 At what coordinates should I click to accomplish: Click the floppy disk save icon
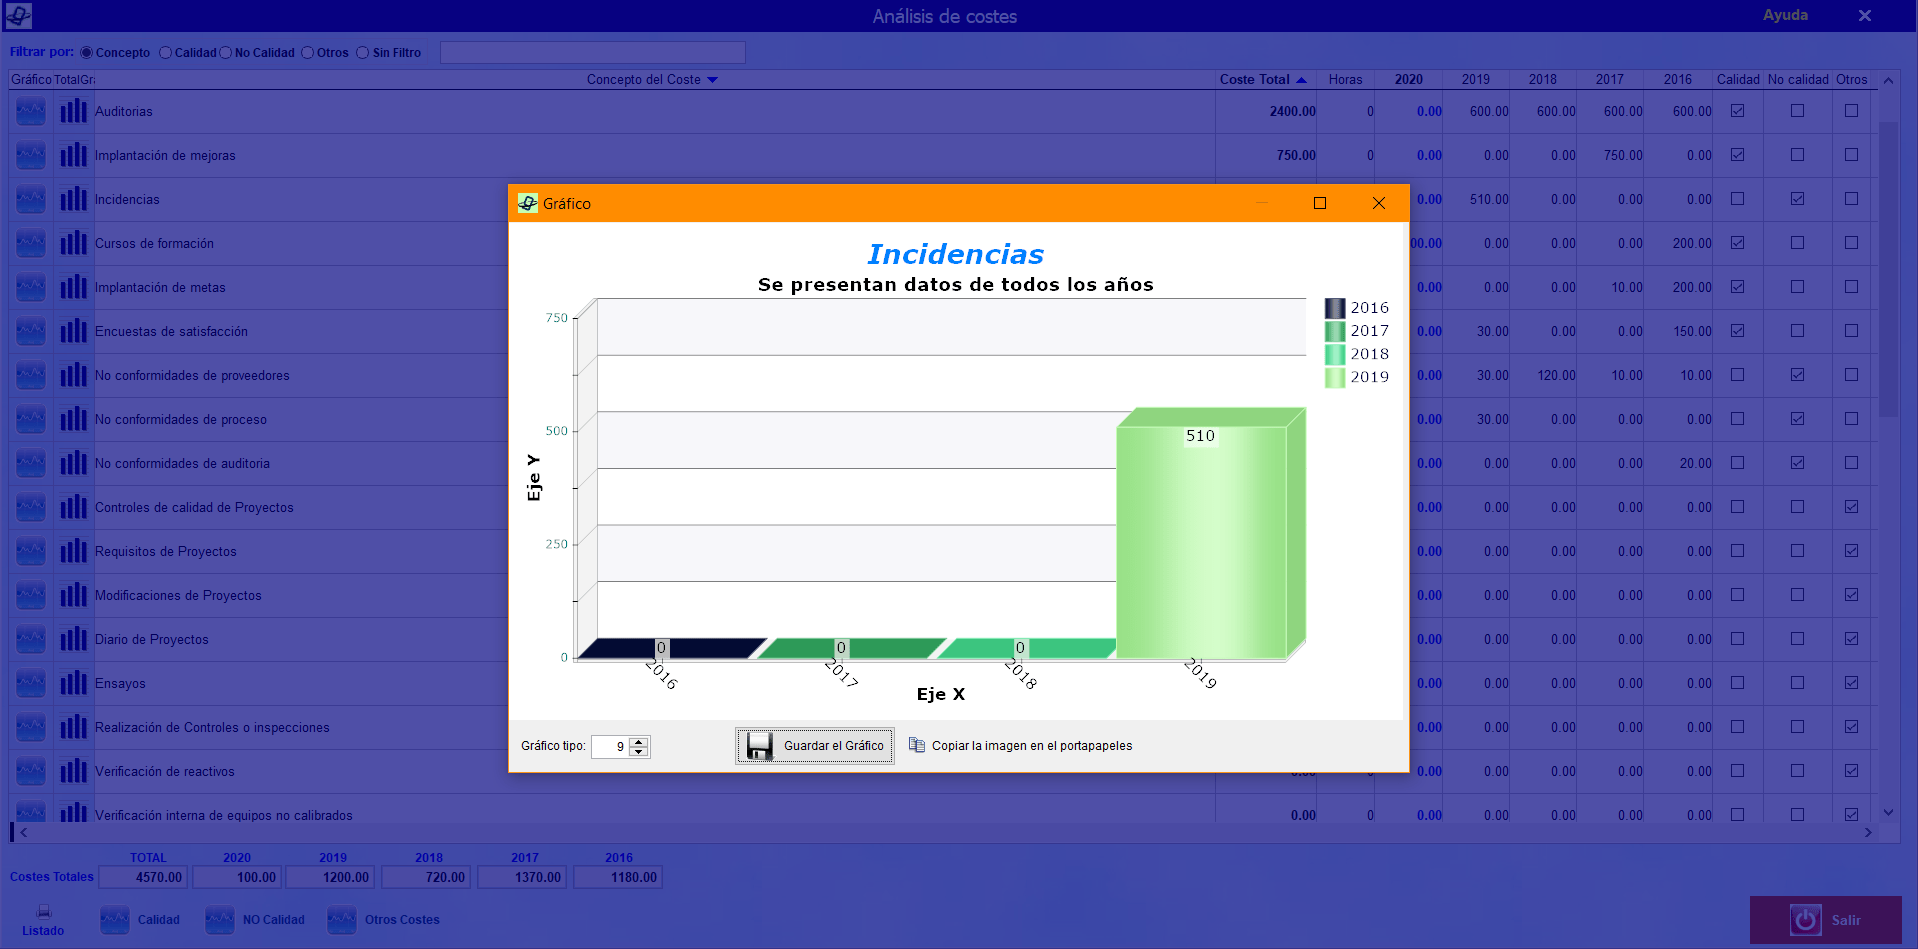click(760, 746)
